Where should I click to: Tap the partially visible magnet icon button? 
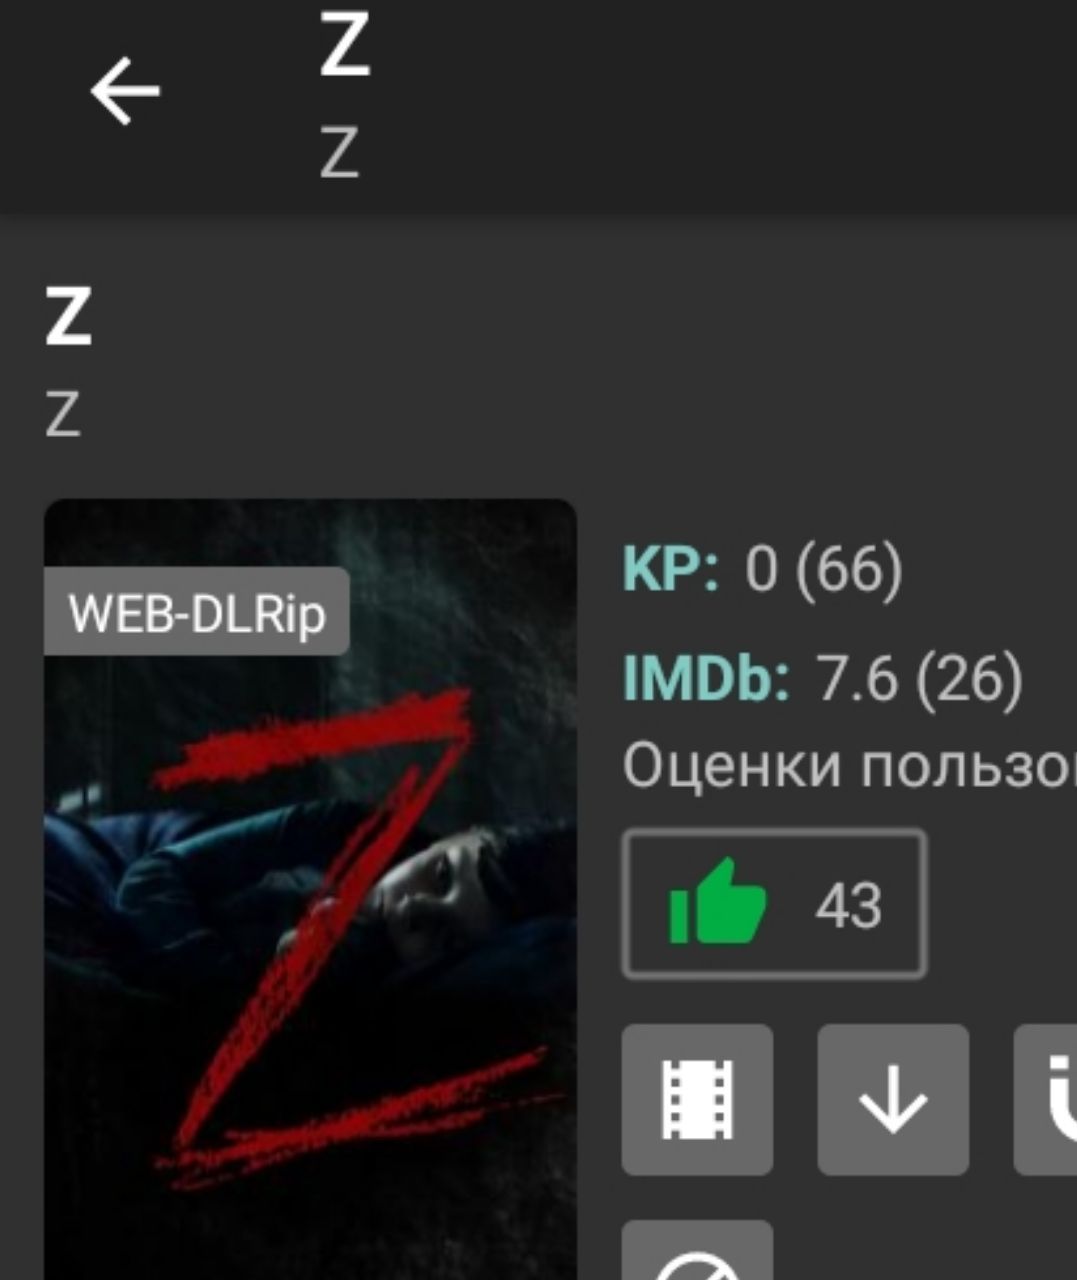1046,1099
